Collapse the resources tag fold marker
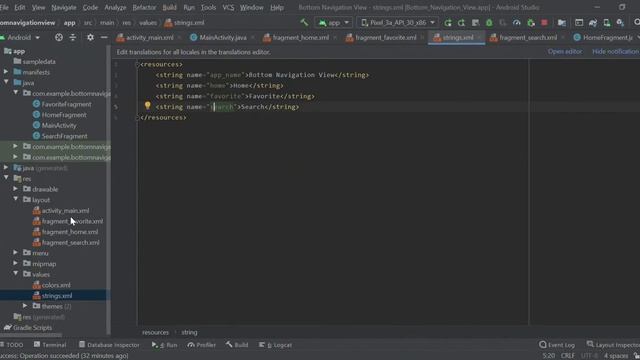Image resolution: width=640 pixels, height=360 pixels. pos(137,64)
